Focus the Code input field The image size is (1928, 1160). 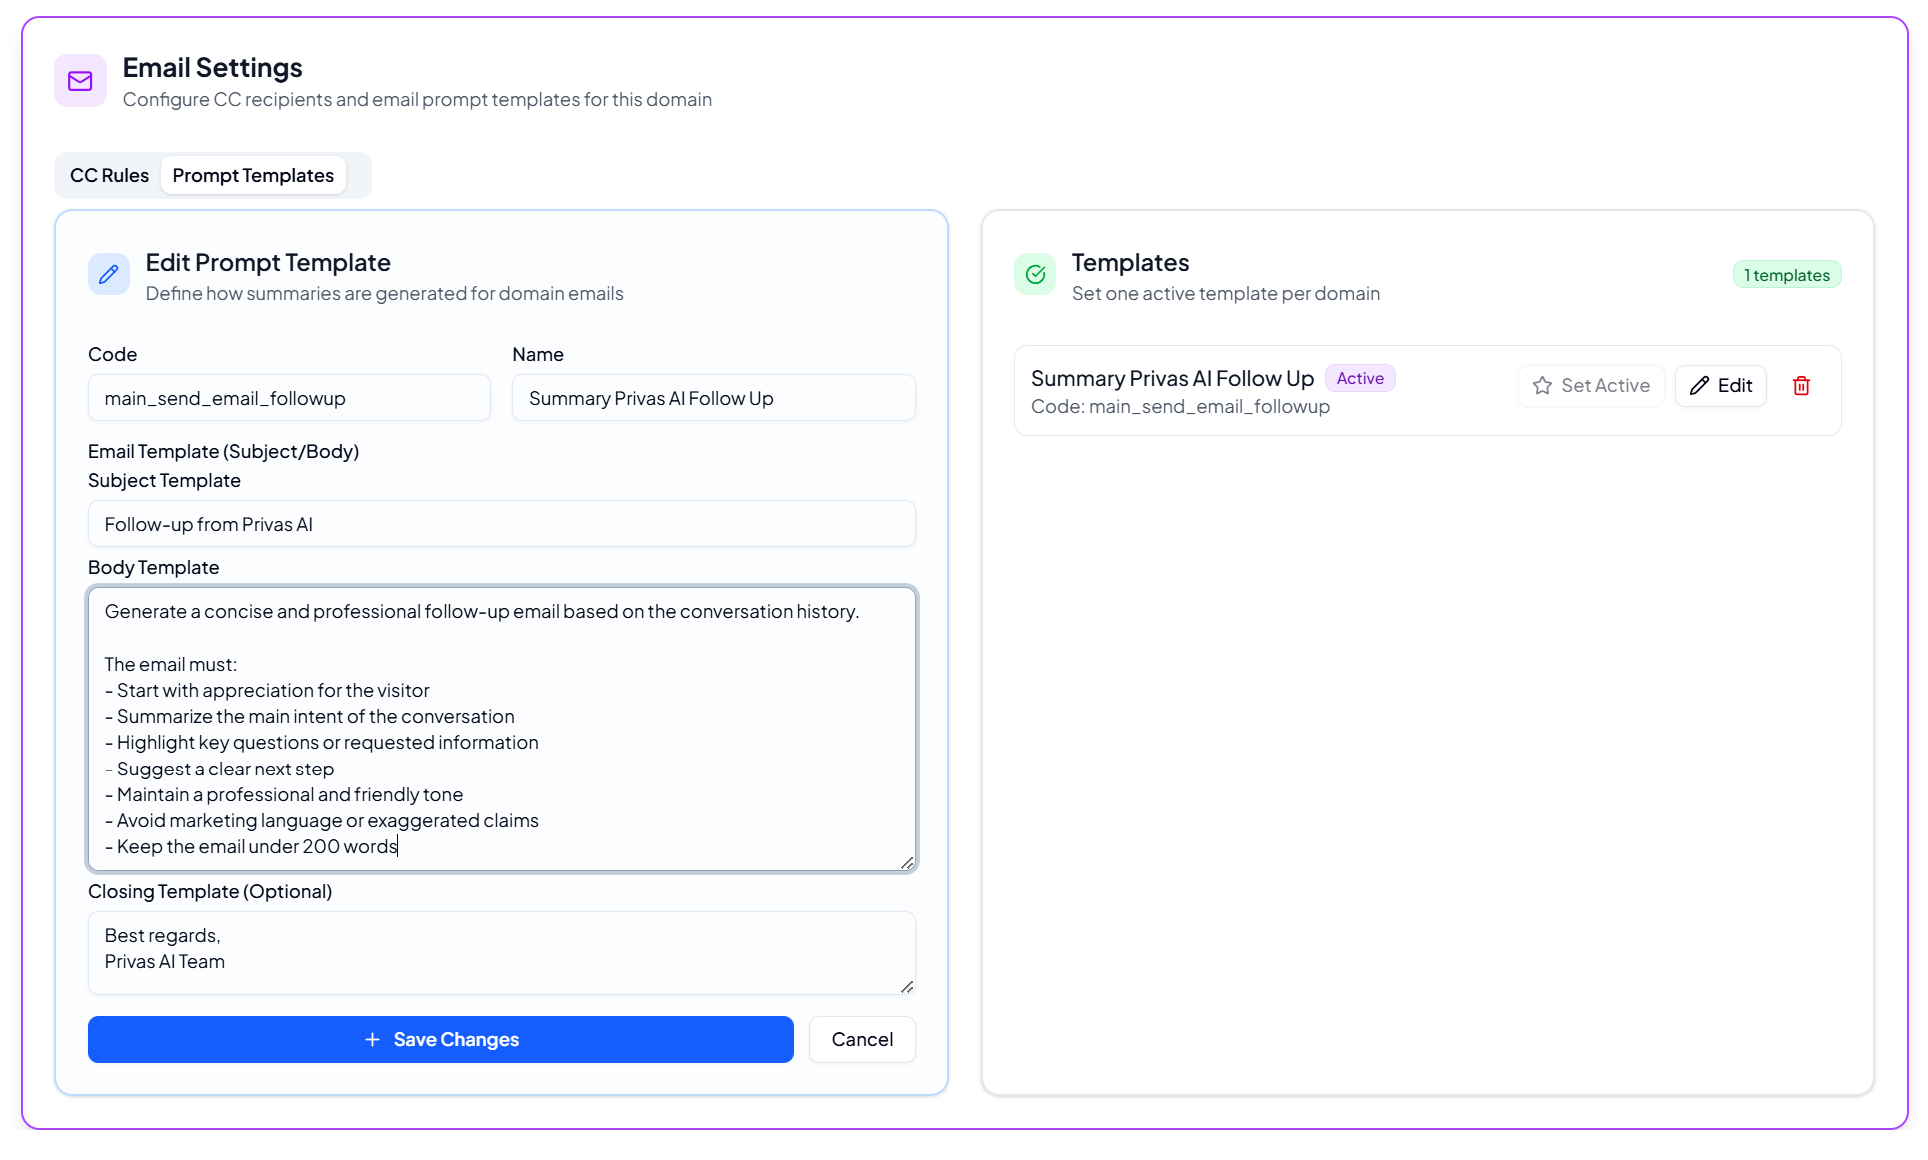(x=289, y=398)
